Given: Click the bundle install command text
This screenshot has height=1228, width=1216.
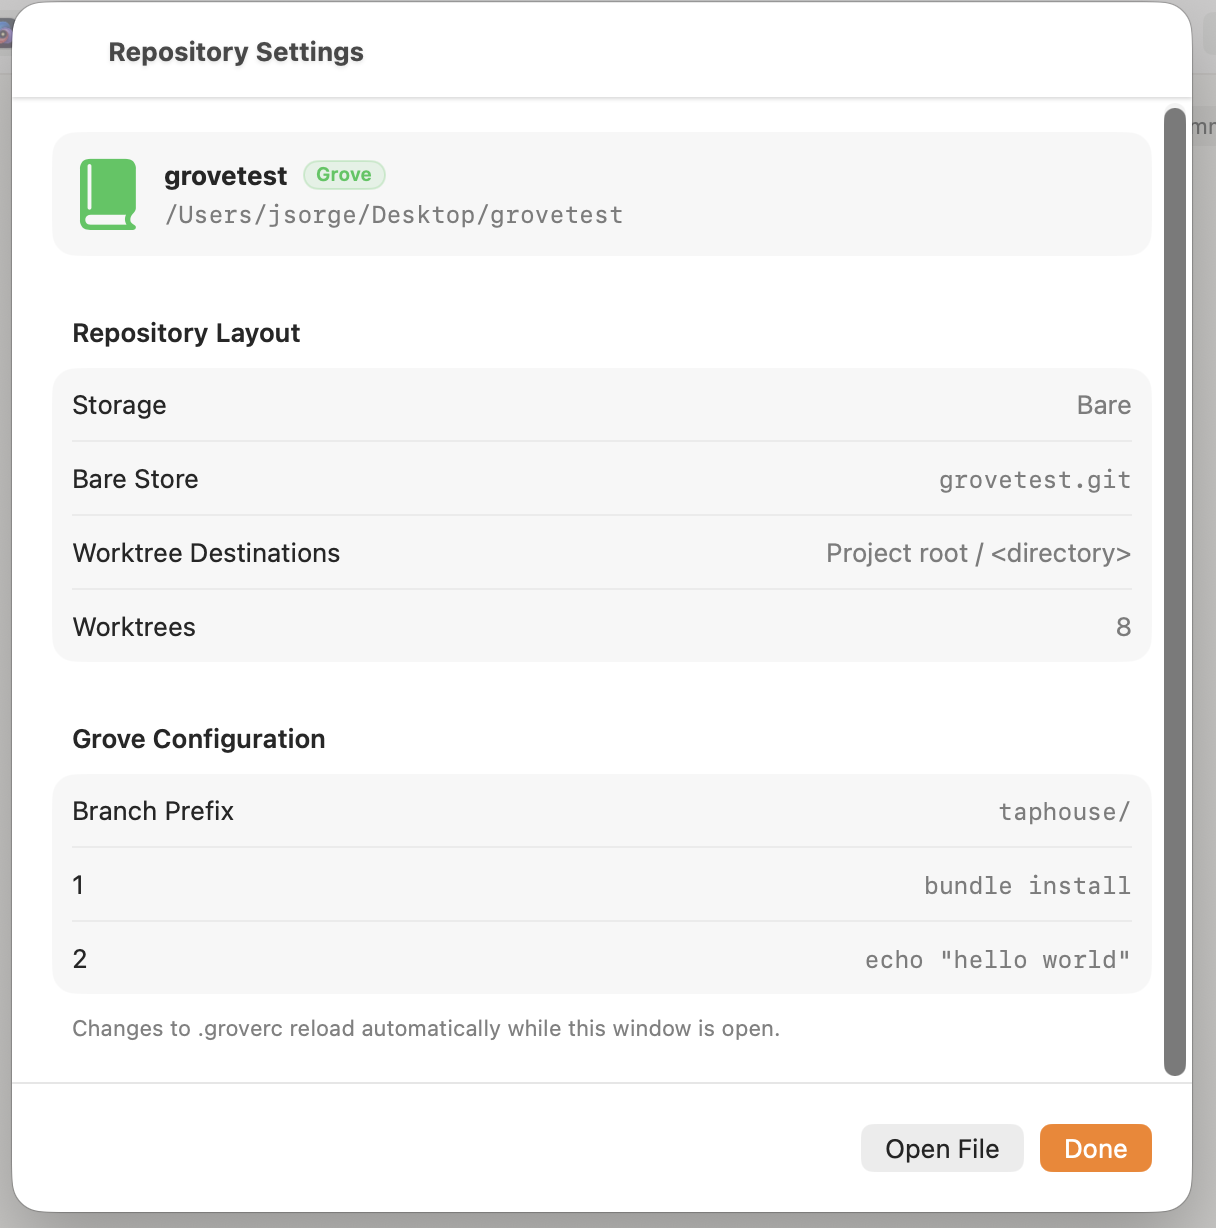Looking at the screenshot, I should click(x=1027, y=885).
